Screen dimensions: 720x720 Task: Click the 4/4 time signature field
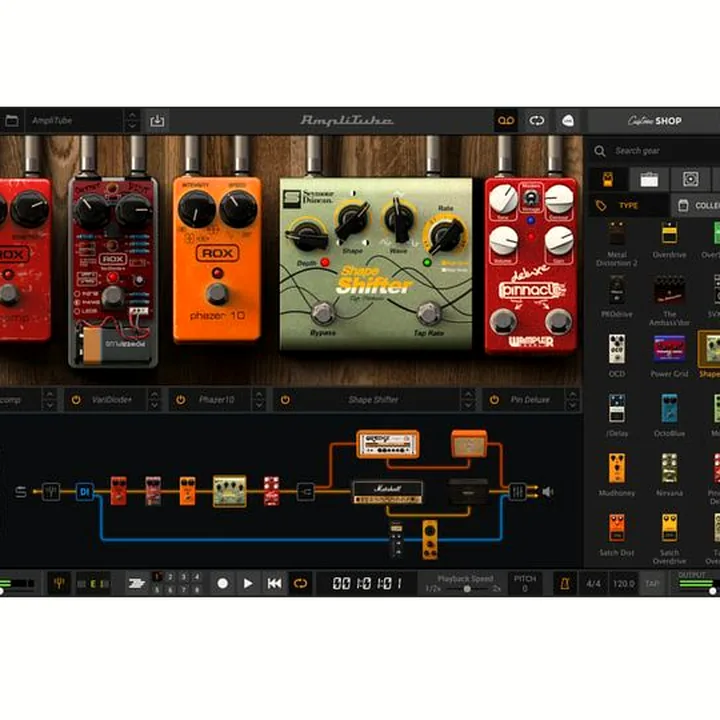point(593,584)
